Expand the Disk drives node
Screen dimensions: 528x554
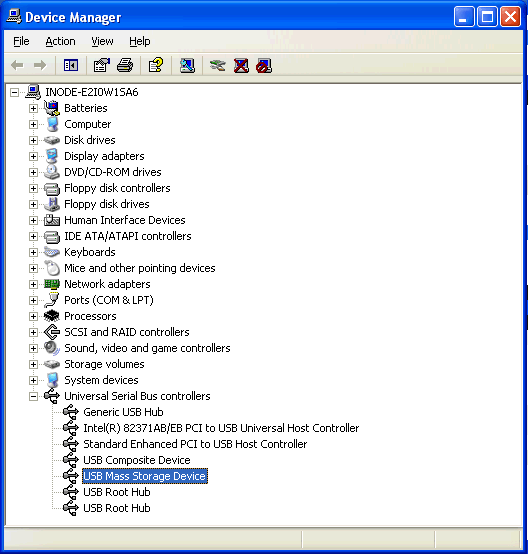pyautogui.click(x=33, y=140)
